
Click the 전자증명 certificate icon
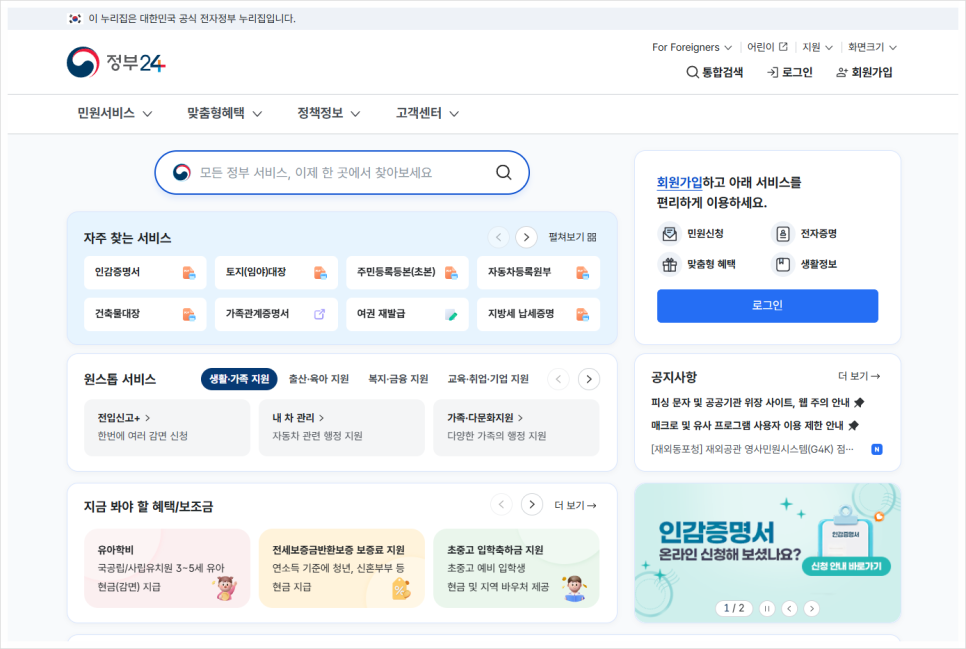tap(783, 233)
